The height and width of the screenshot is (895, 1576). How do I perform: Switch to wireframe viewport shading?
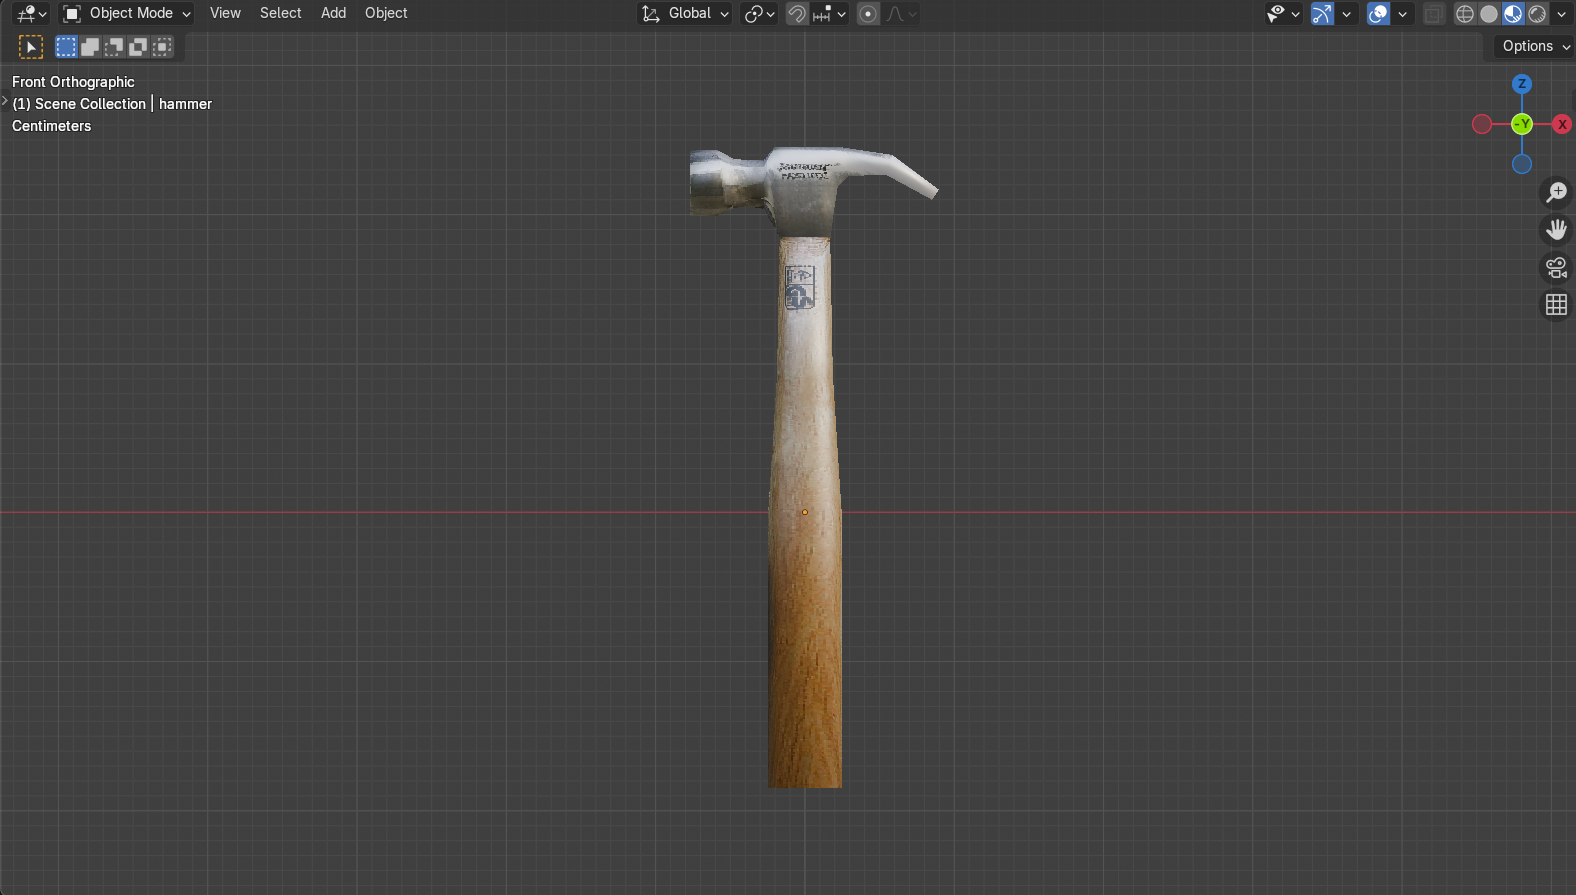[1465, 13]
